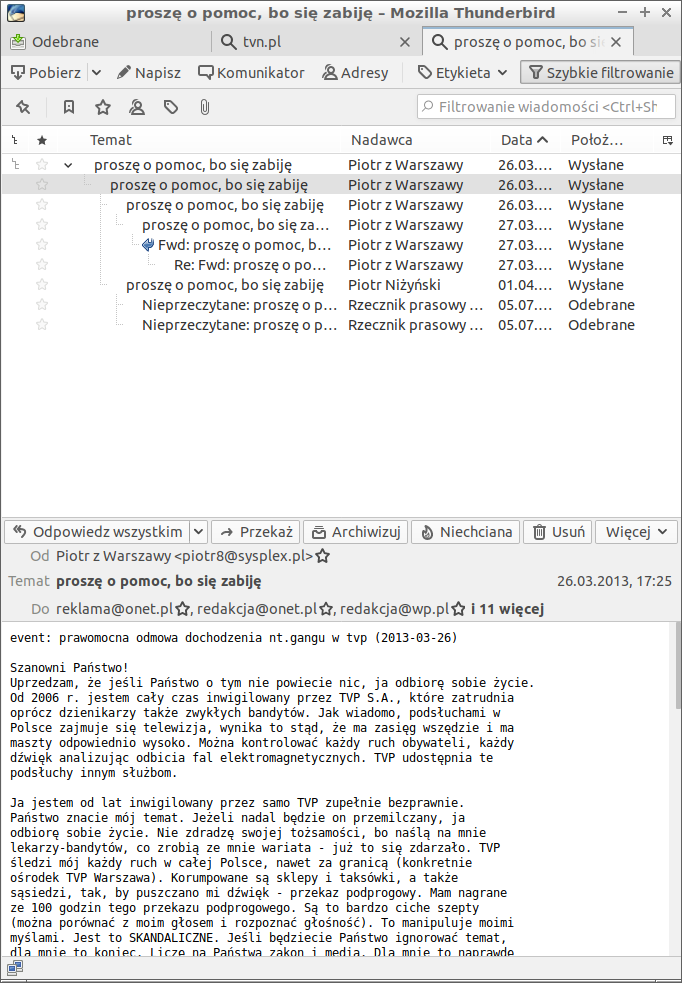The height and width of the screenshot is (983, 682).
Task: Click the sender piotr8@sysplex.pl address
Action: coord(184,556)
